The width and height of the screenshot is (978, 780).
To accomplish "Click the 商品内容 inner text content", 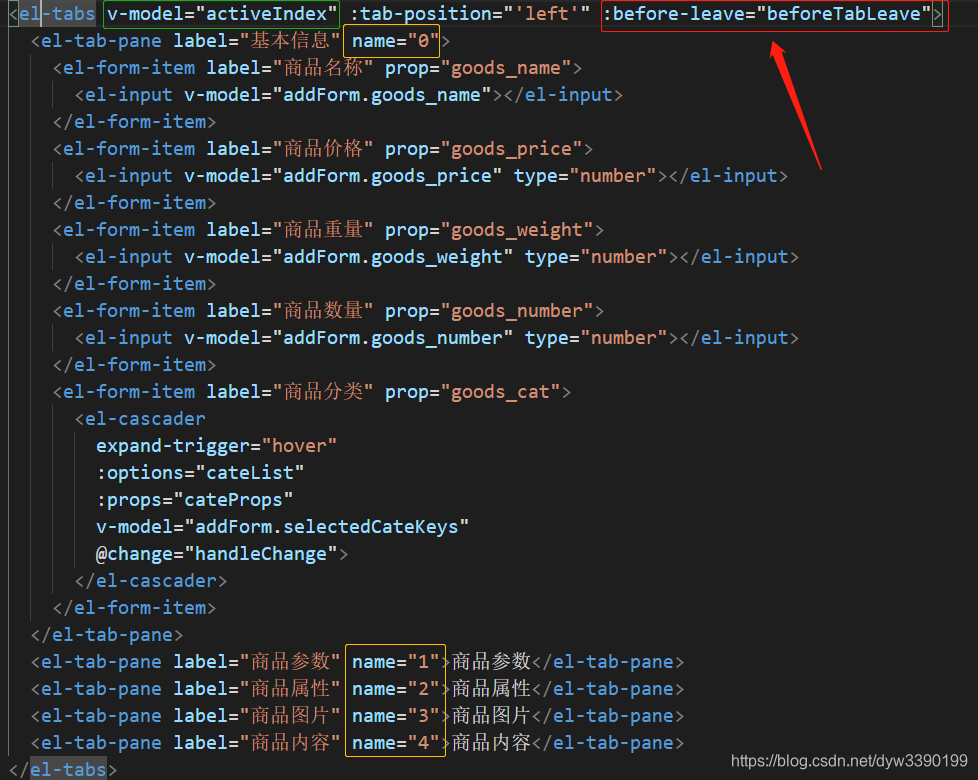I will (491, 743).
